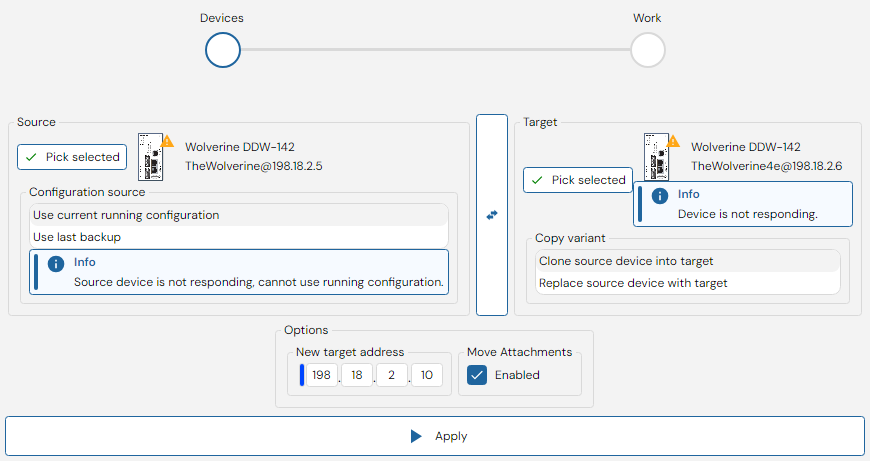Click info icon in source configuration message
This screenshot has width=870, height=461.
pos(55,264)
